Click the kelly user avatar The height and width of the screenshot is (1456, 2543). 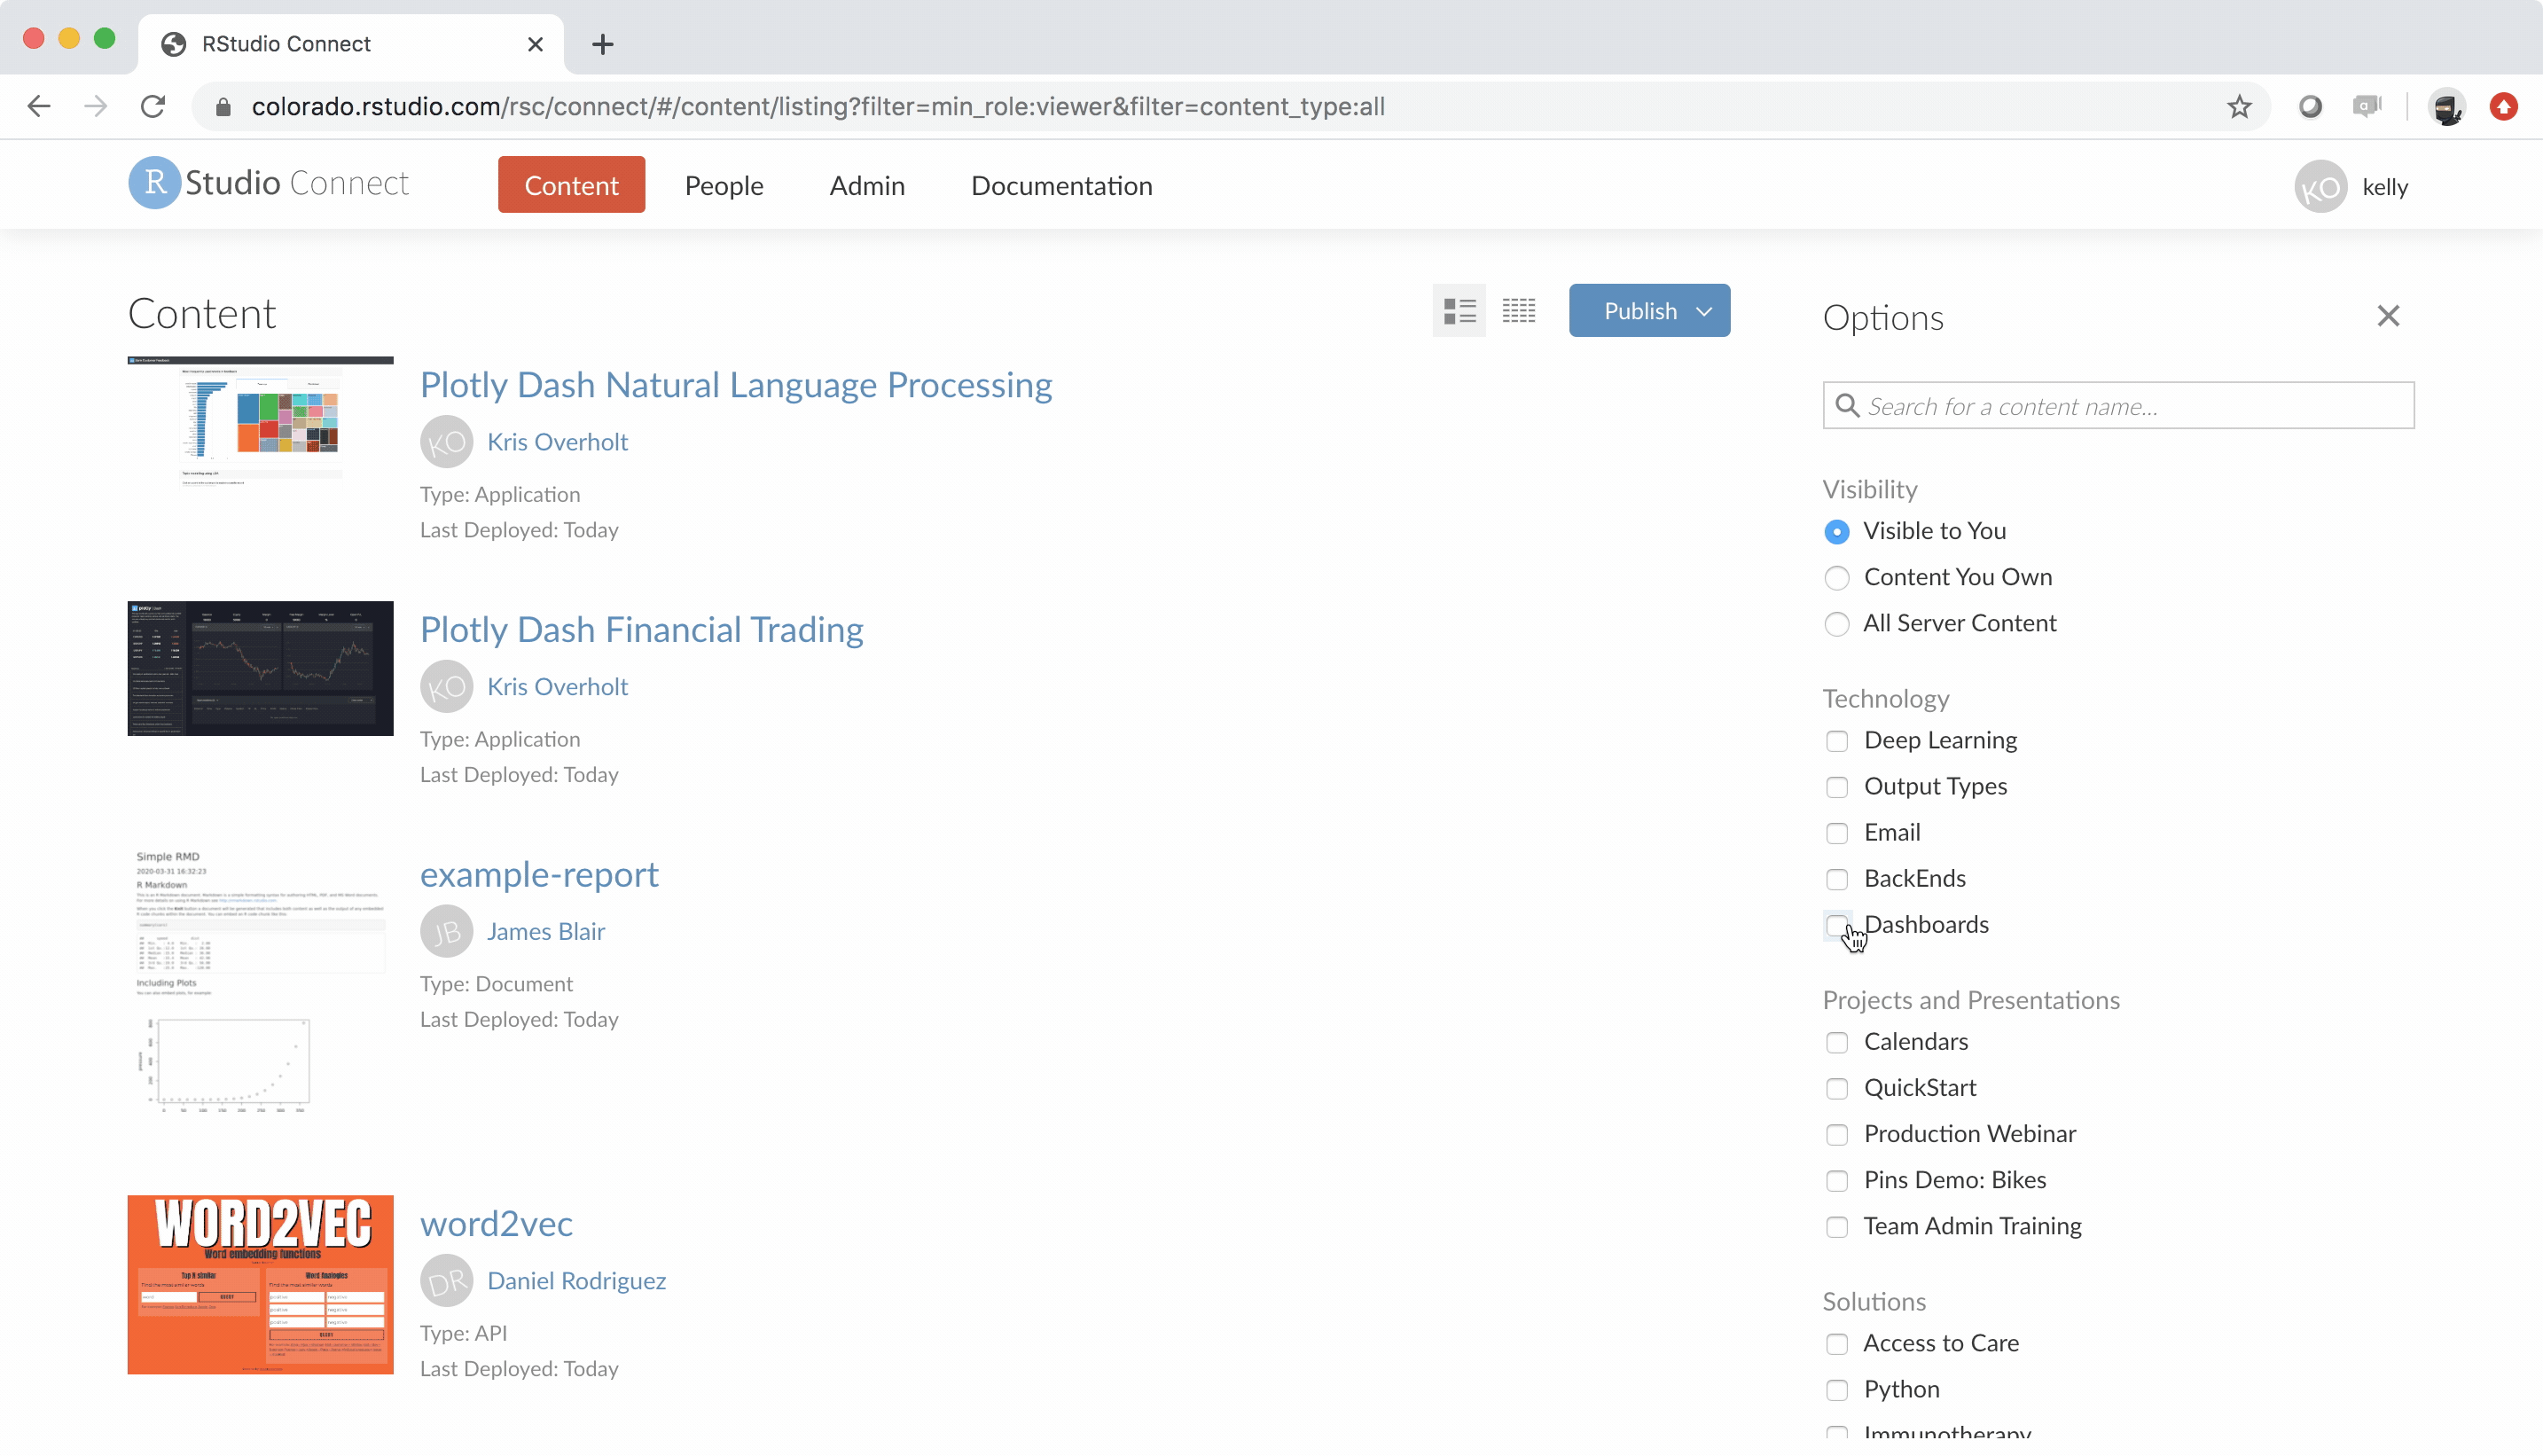(2320, 186)
